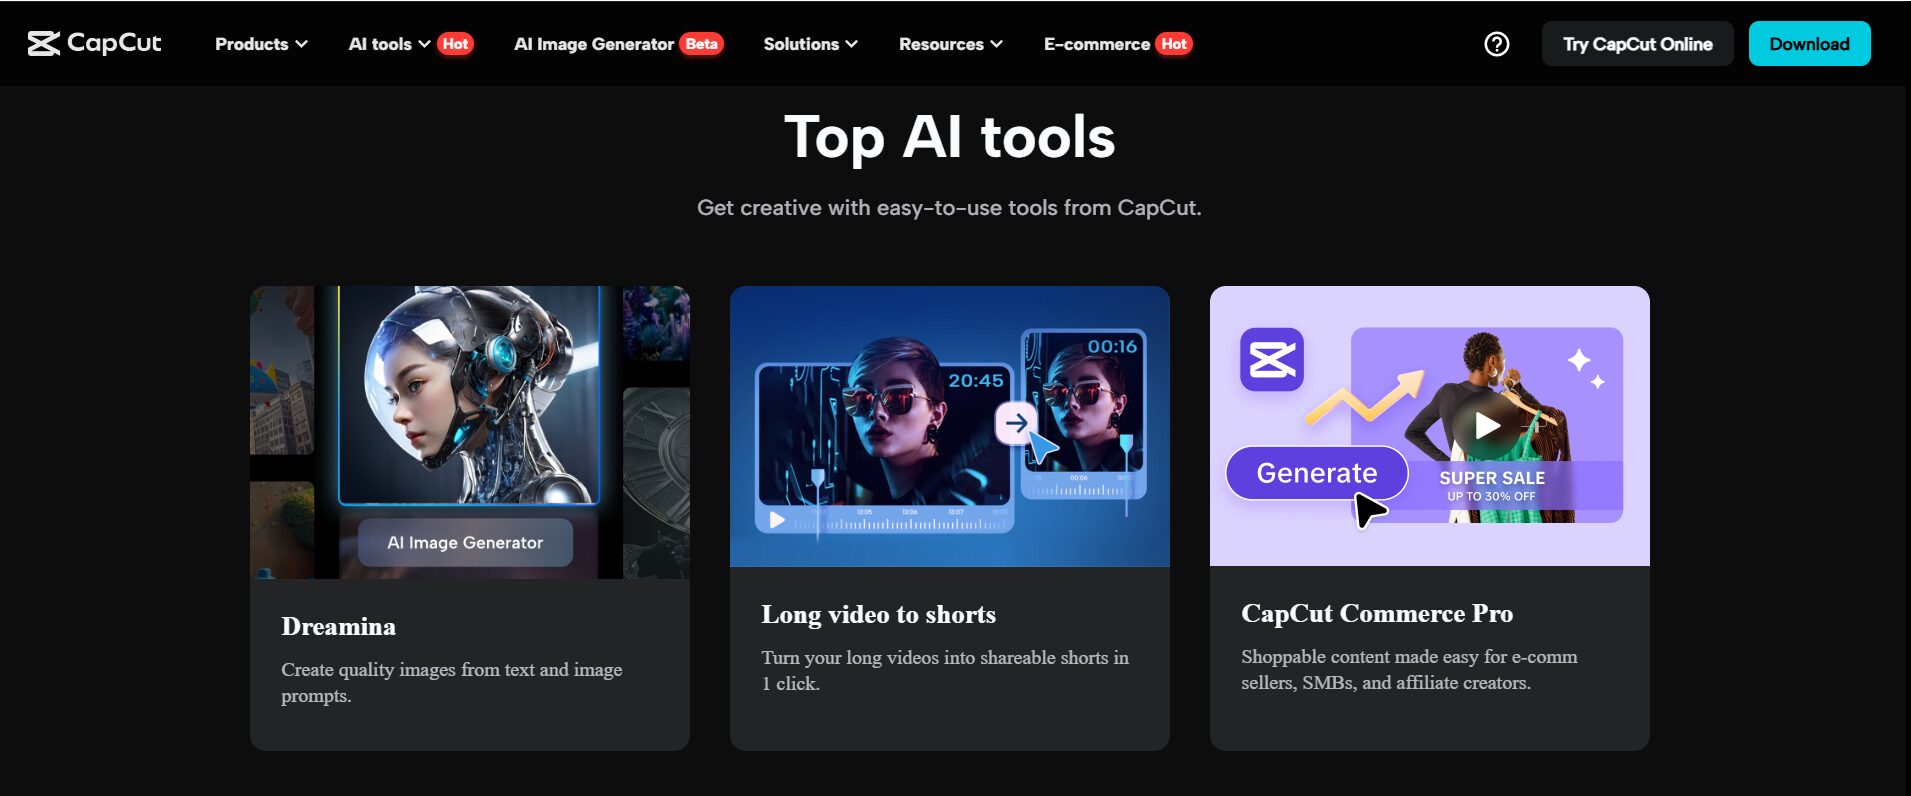Expand the Resources dropdown menu
Screen dimensions: 1911x796
(950, 44)
